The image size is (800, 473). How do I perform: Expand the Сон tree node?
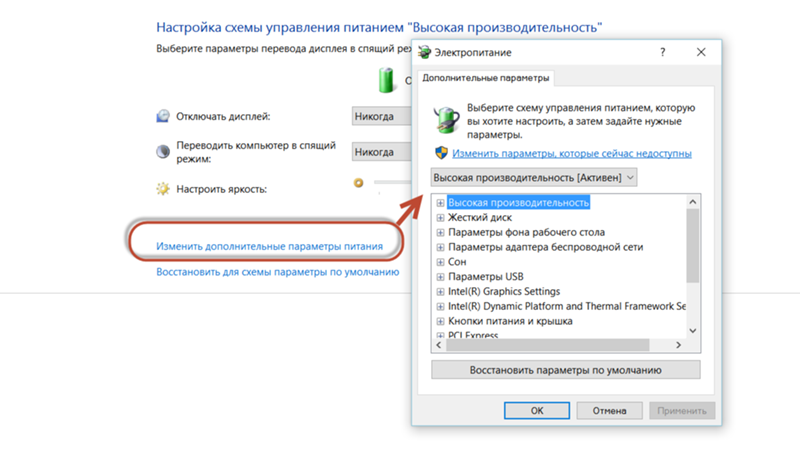click(440, 262)
